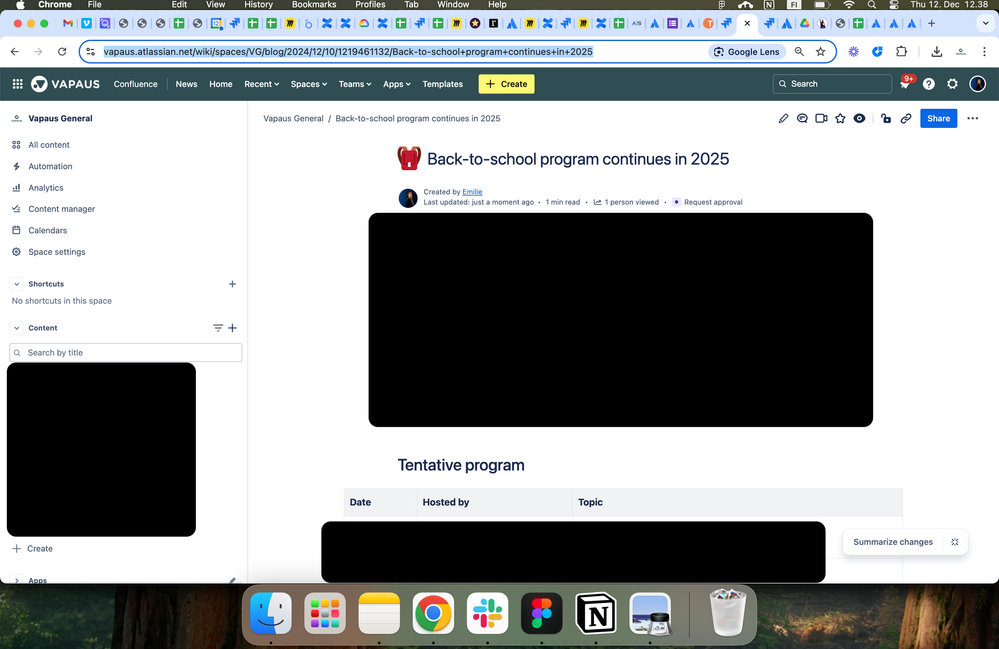Toggle the notifications bell badge
Image resolution: width=999 pixels, height=649 pixels.
(x=905, y=84)
